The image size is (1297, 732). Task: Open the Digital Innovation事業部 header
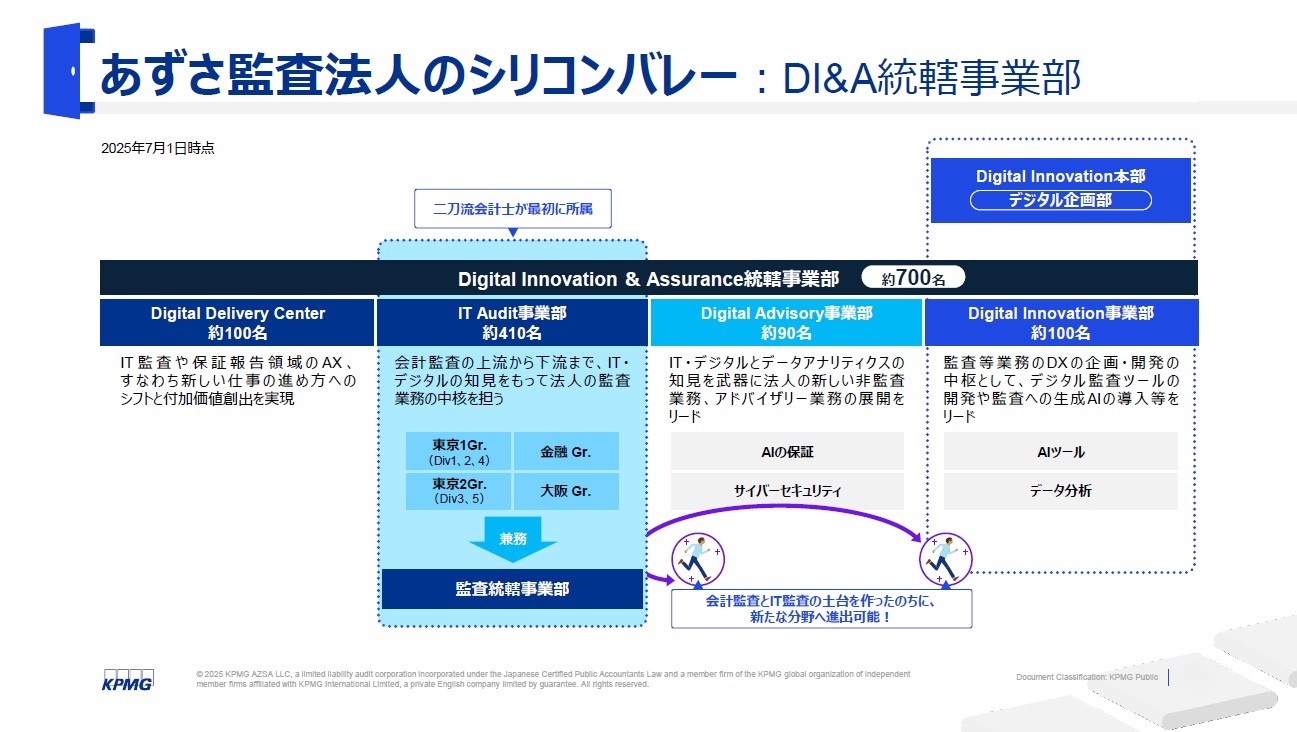pyautogui.click(x=1060, y=323)
